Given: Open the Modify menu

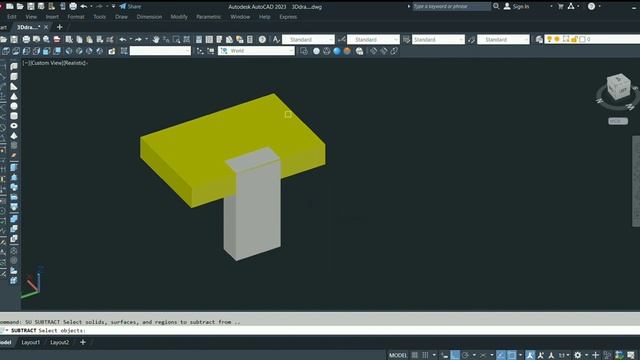Looking at the screenshot, I should (179, 17).
